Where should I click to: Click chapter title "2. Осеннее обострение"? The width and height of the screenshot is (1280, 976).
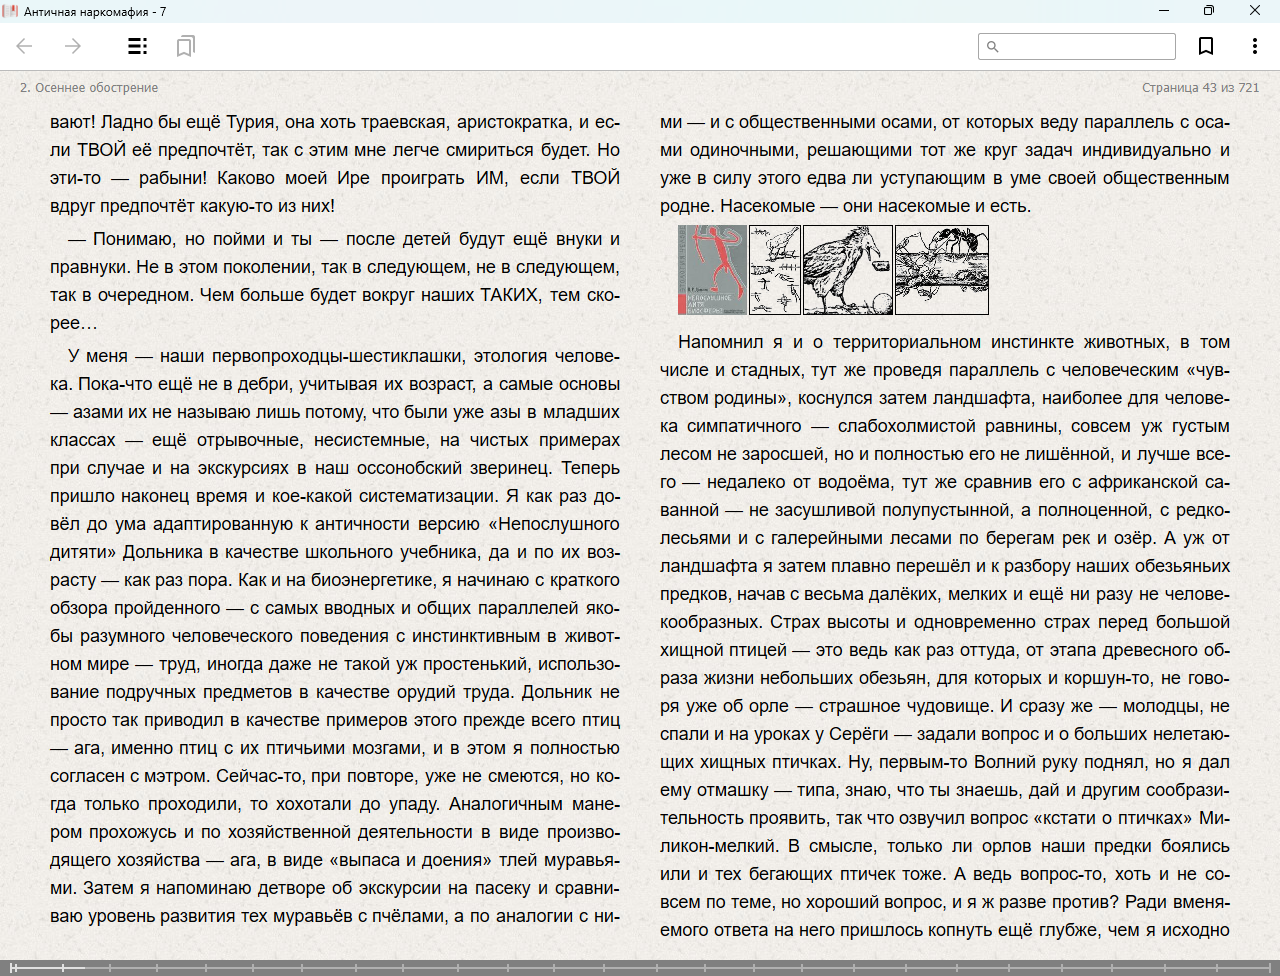pos(89,88)
